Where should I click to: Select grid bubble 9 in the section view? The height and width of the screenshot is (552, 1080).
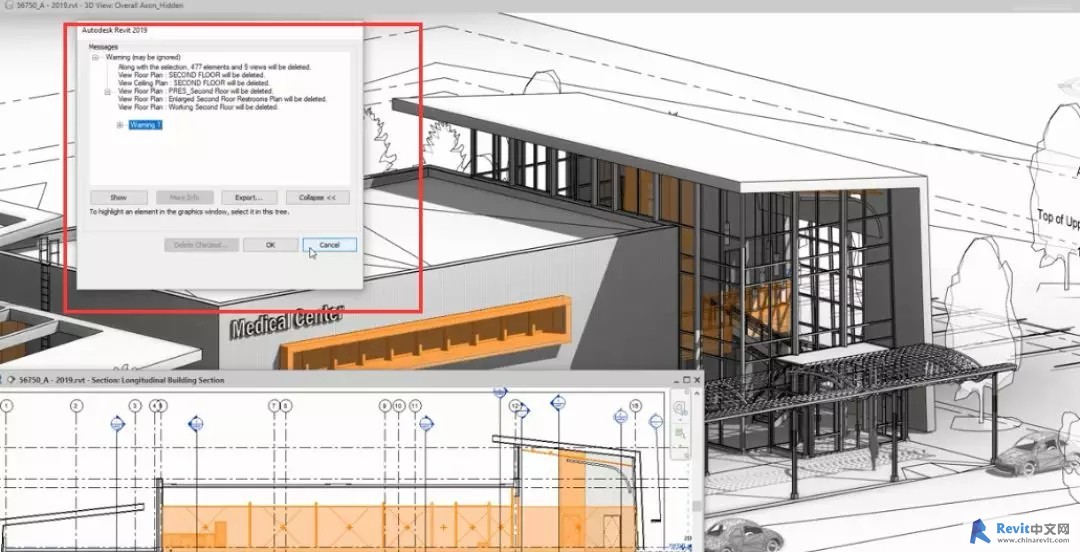385,406
